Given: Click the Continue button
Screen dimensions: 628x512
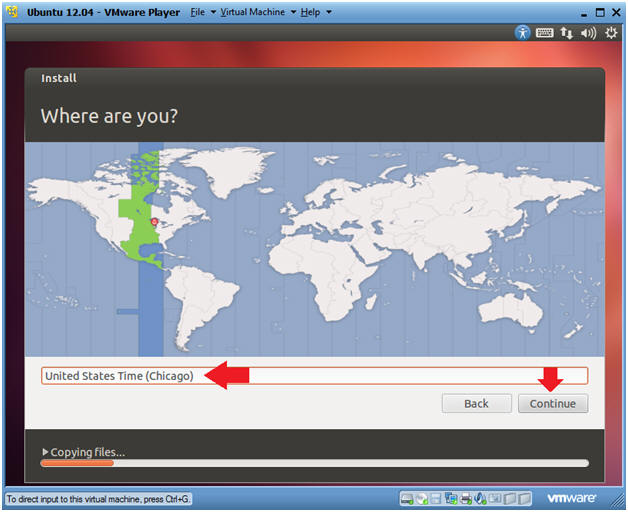Looking at the screenshot, I should point(553,403).
